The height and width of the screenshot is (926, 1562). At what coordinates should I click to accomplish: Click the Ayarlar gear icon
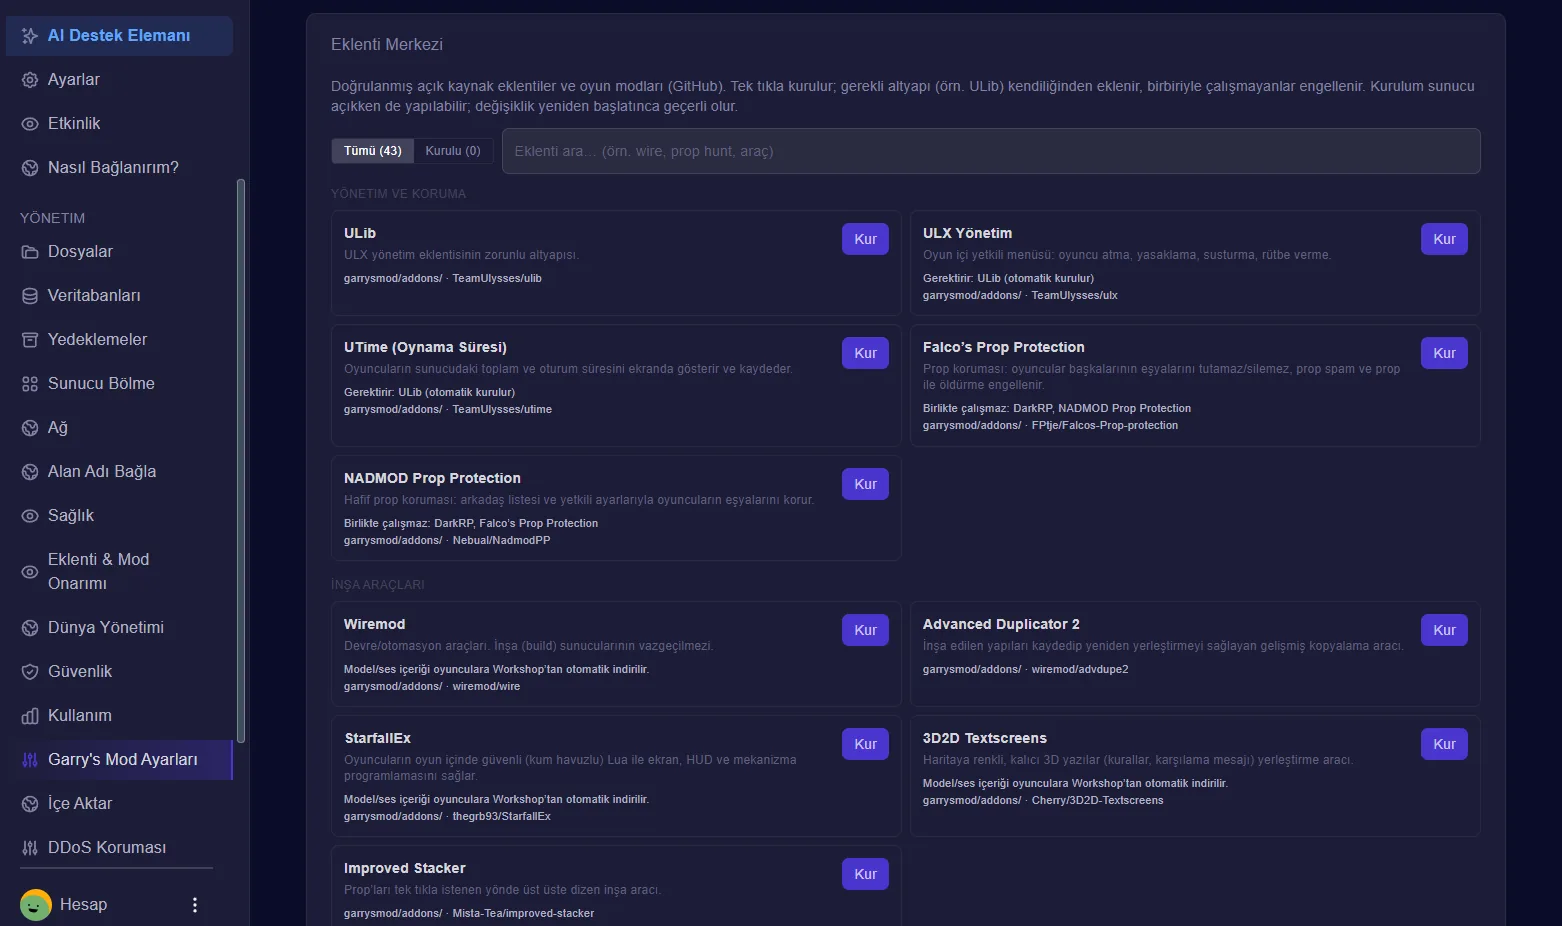click(x=30, y=80)
